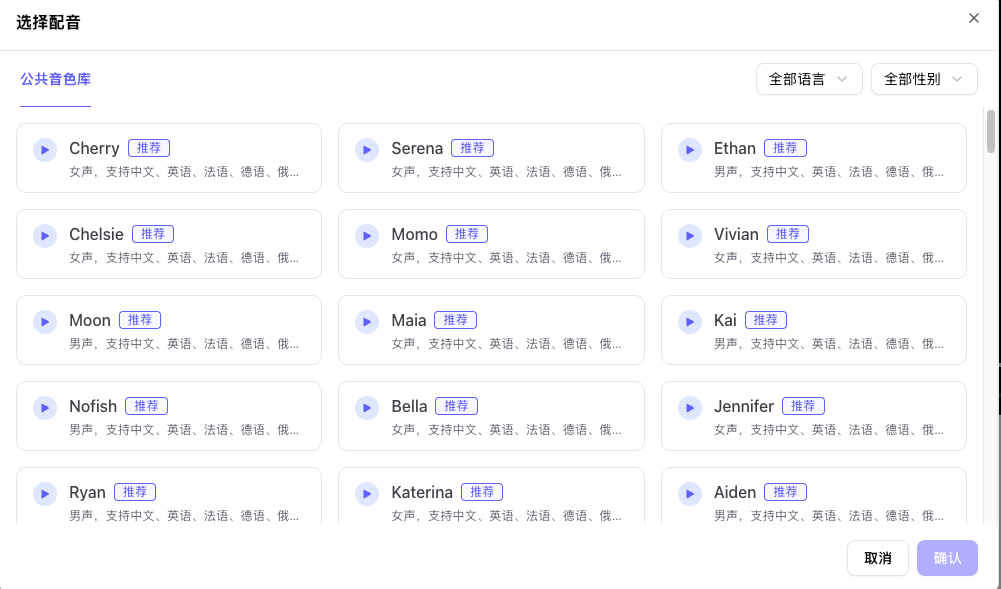
Task: Click the voice list scrollbar
Action: pyautogui.click(x=991, y=130)
